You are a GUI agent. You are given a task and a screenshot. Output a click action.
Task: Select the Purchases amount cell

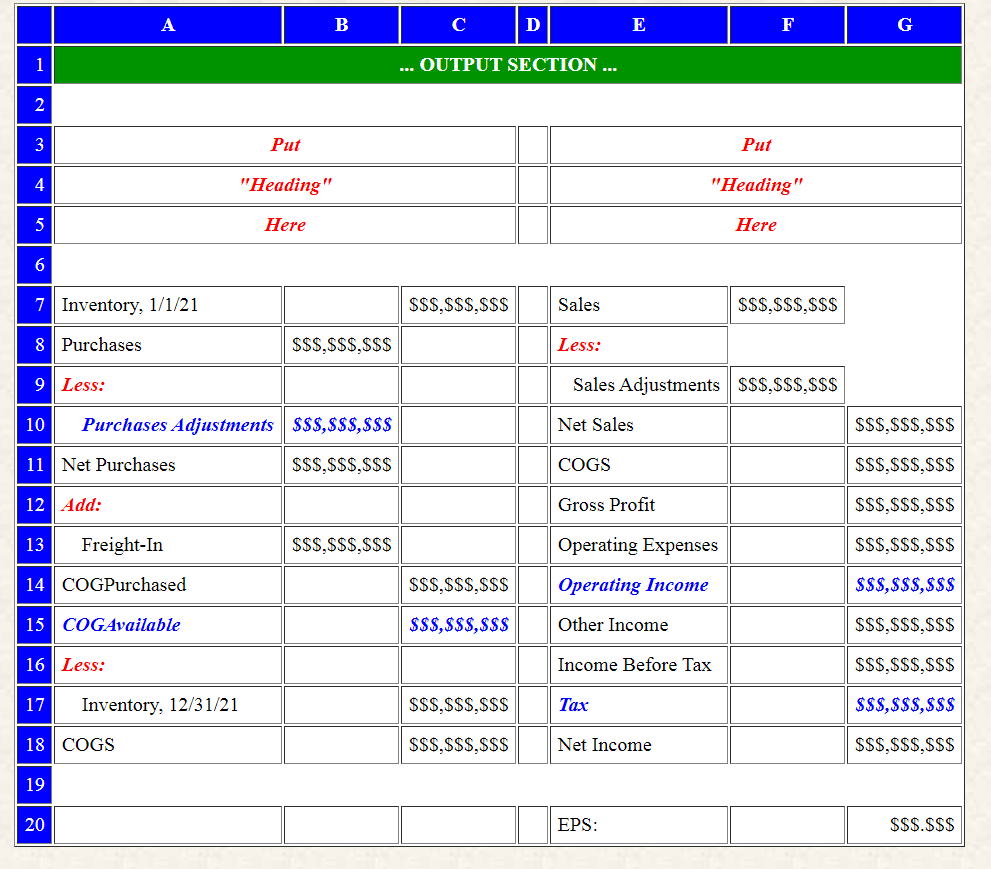340,344
